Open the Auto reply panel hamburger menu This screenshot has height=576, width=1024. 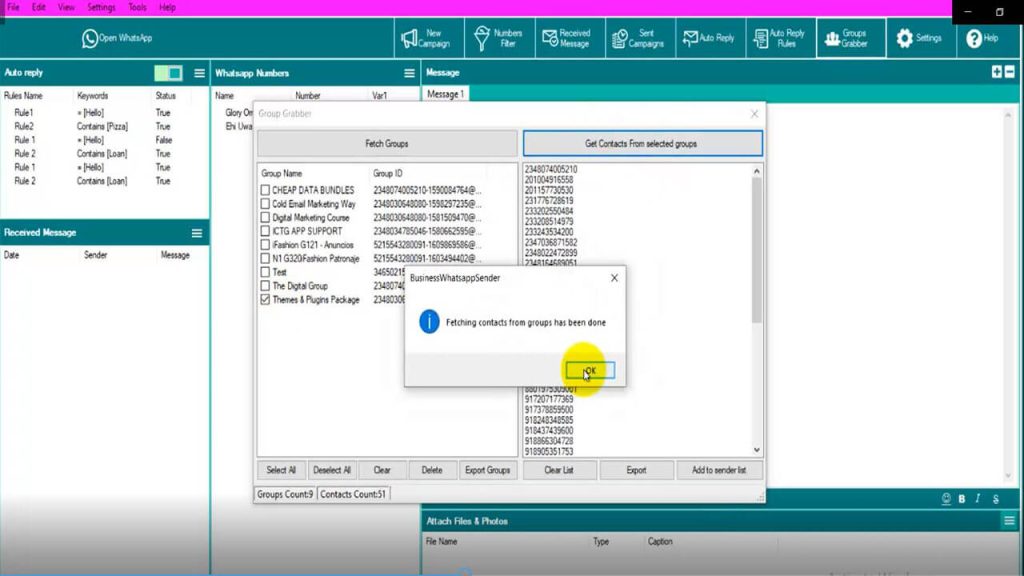[199, 73]
